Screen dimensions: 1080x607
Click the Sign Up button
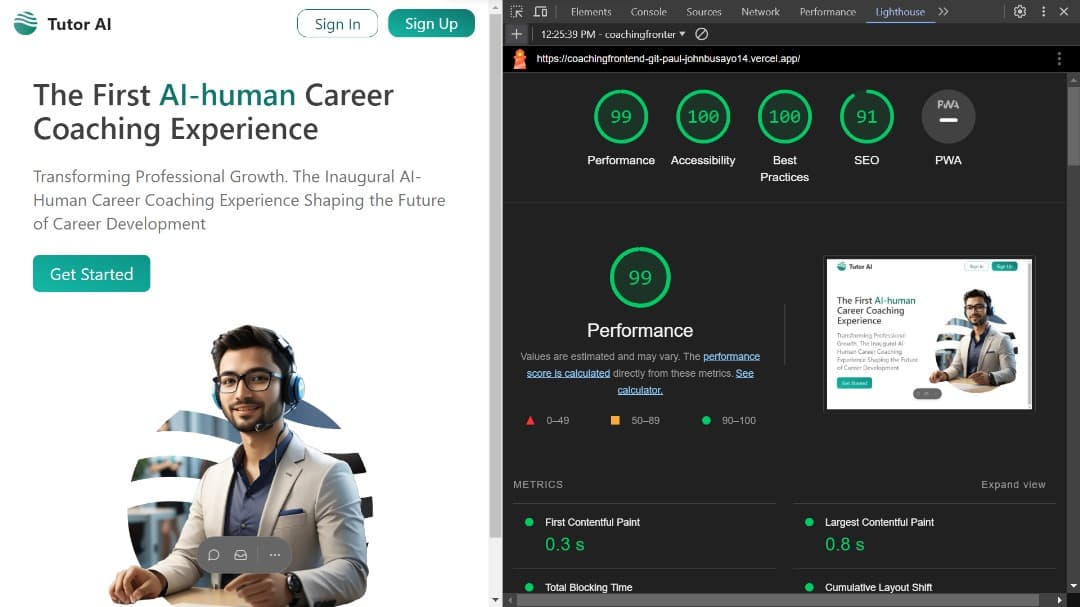(x=431, y=24)
